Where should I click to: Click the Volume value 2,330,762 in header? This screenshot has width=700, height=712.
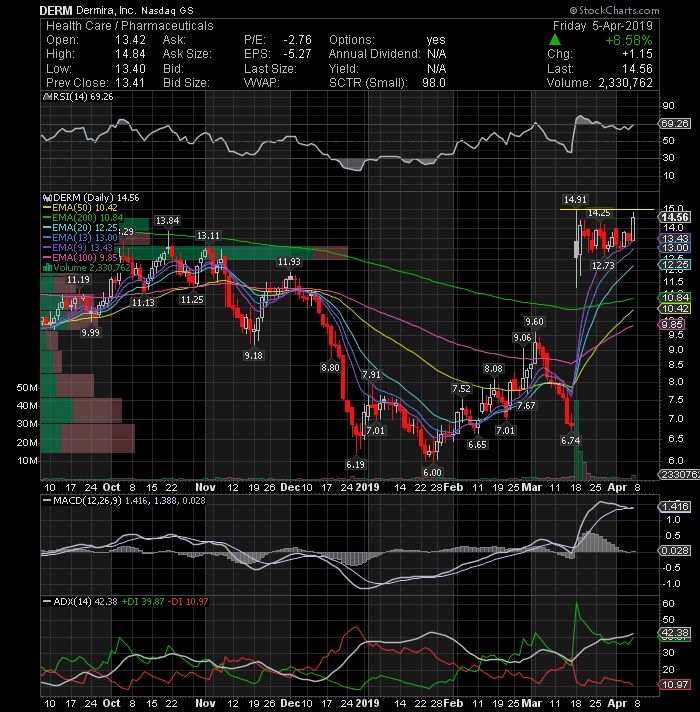[625, 83]
